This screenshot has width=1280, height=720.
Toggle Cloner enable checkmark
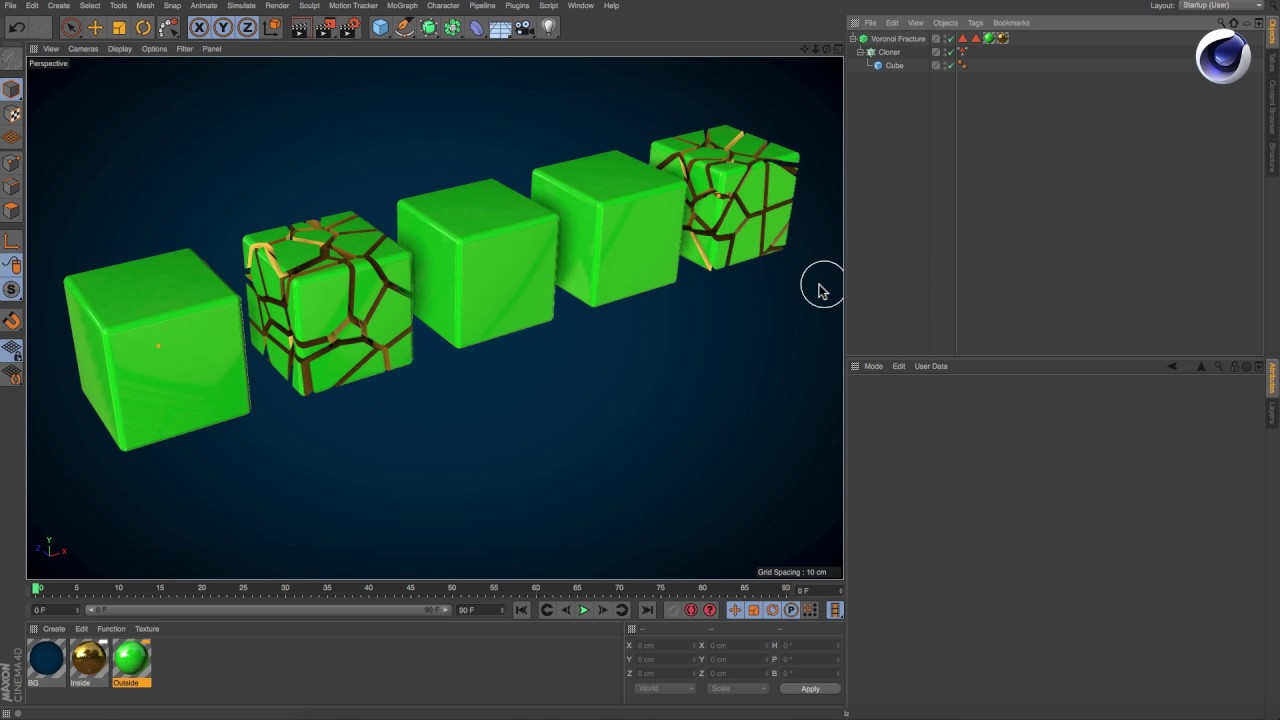click(950, 52)
